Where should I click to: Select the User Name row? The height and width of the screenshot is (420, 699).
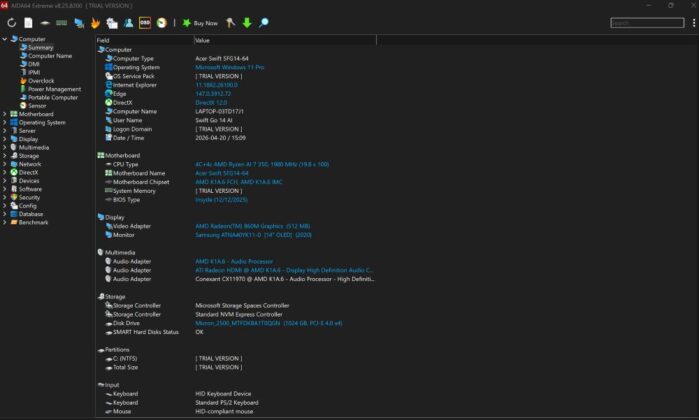236,120
